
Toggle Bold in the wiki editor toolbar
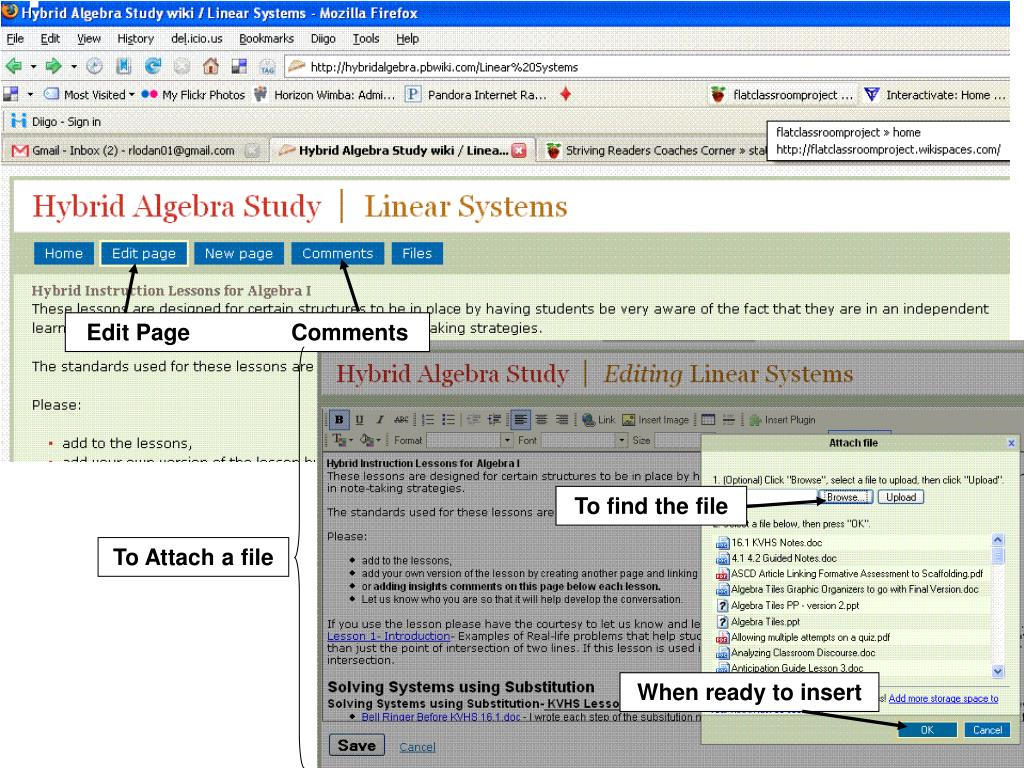pyautogui.click(x=339, y=420)
